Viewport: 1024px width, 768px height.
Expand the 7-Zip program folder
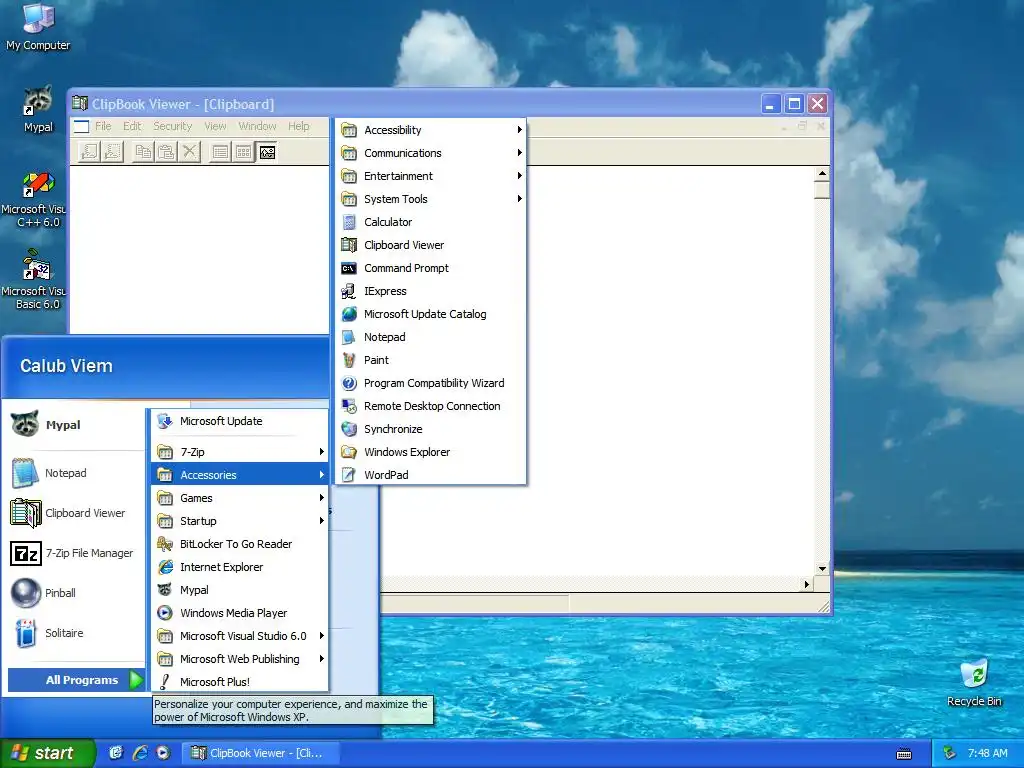(239, 452)
